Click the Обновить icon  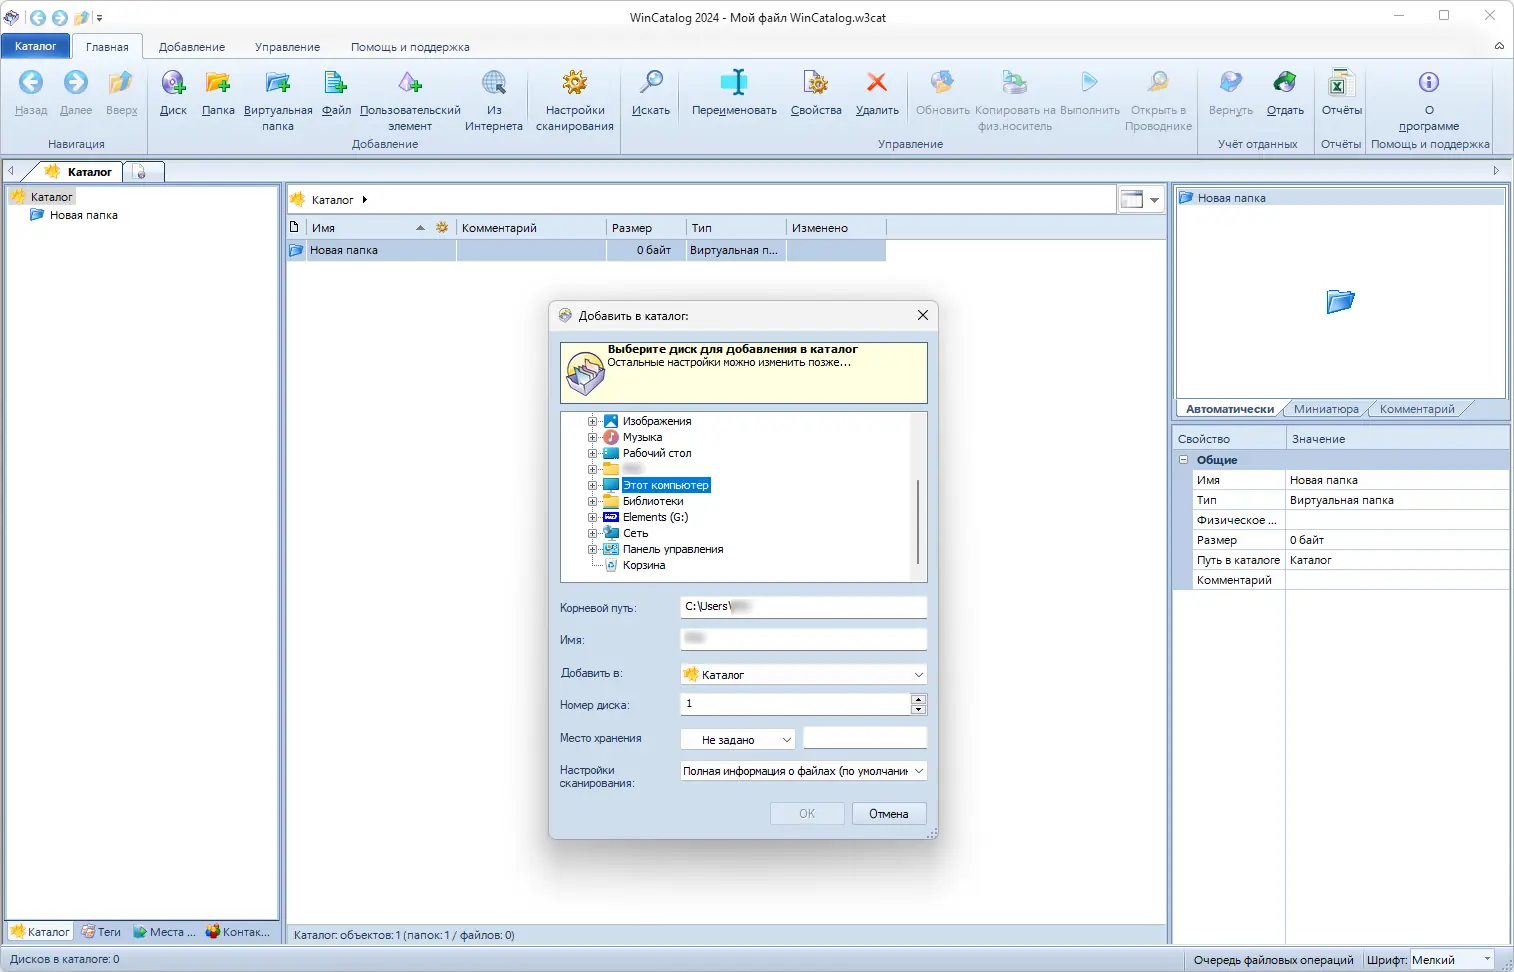(942, 82)
